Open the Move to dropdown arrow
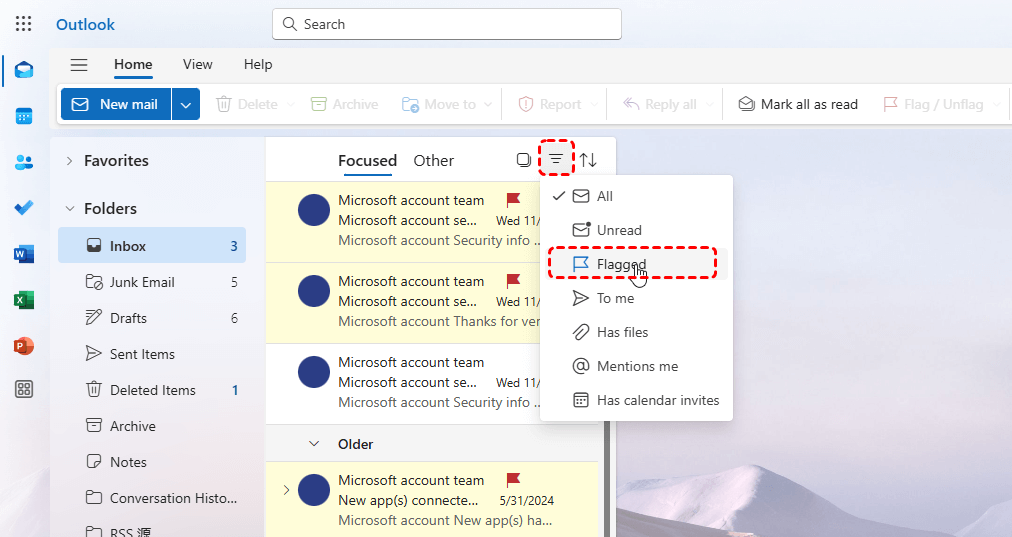This screenshot has height=537, width=1012. (x=488, y=105)
